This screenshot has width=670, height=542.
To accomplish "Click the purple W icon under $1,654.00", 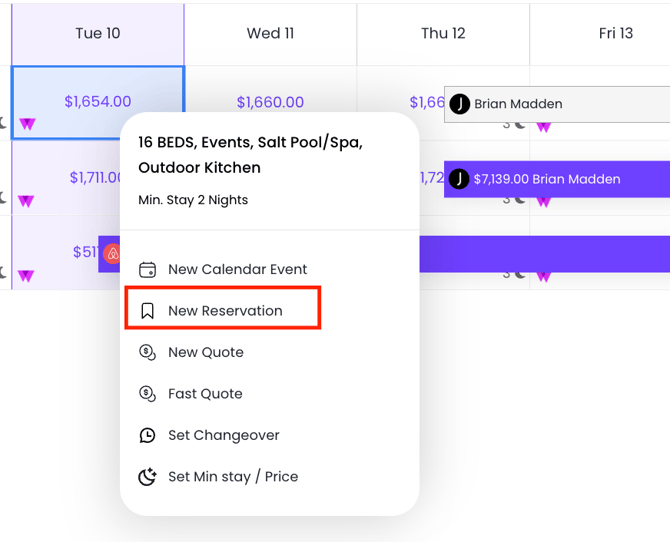I will 27,125.
